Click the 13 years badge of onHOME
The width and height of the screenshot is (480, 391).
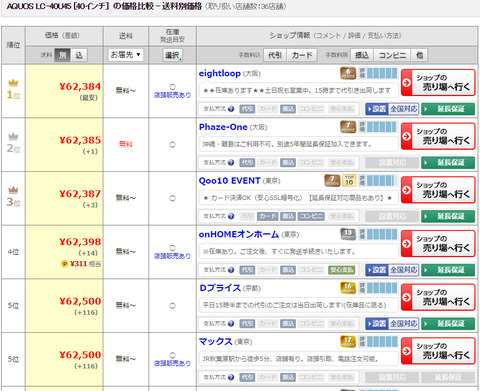(348, 234)
